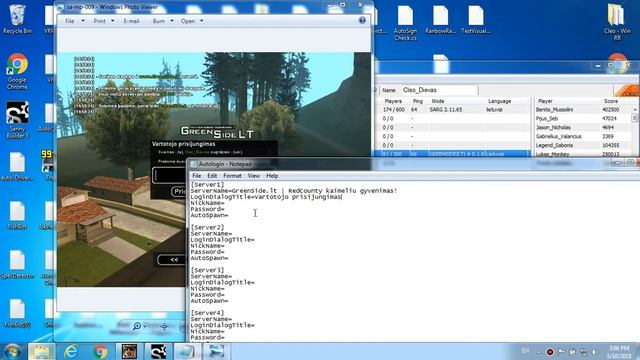The width and height of the screenshot is (640, 360).
Task: Select the AutoSign Check.cs desktop file
Action: click(405, 23)
